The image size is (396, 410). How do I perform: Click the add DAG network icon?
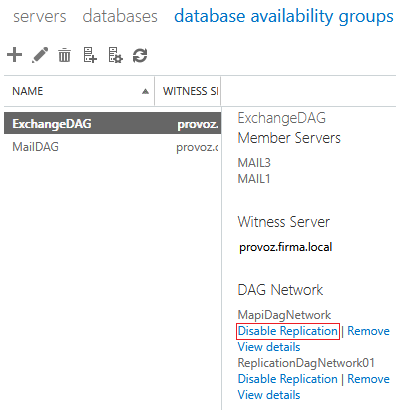point(90,55)
